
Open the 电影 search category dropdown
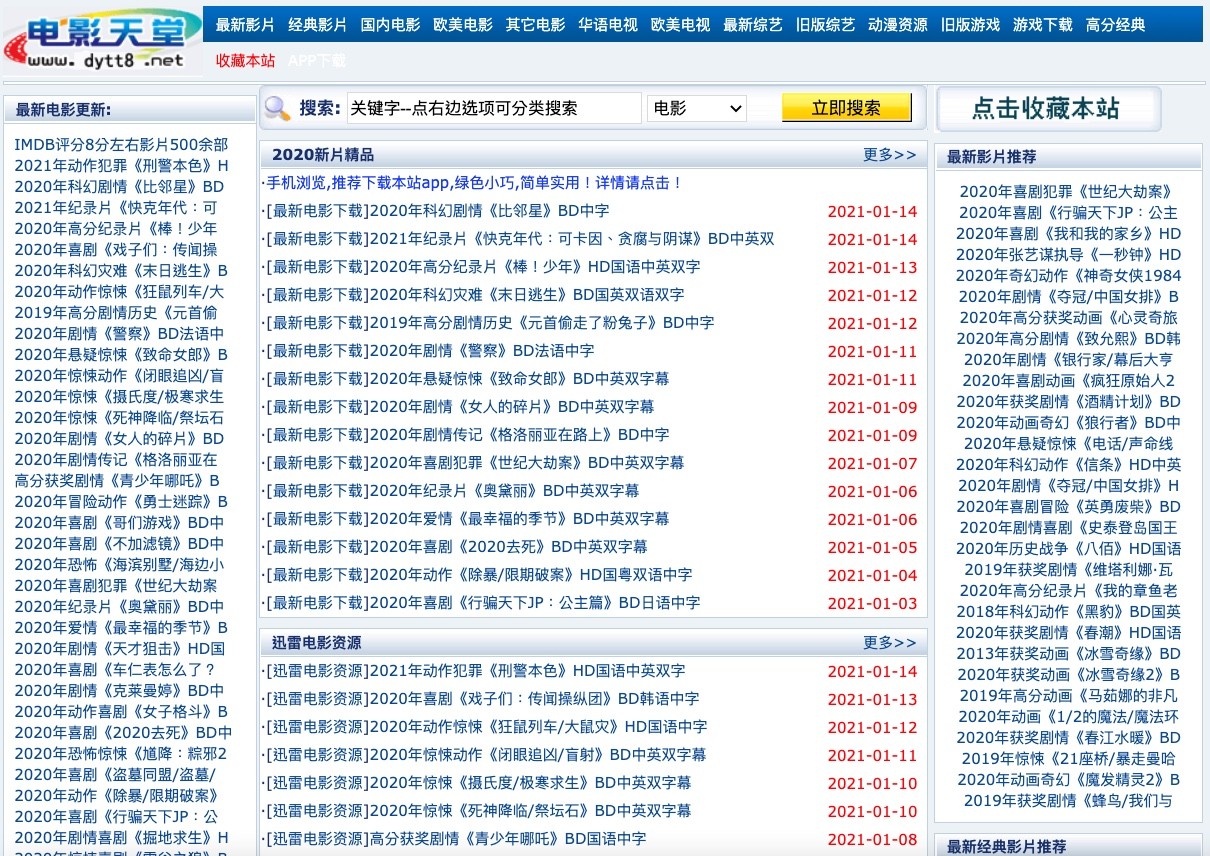(x=697, y=108)
